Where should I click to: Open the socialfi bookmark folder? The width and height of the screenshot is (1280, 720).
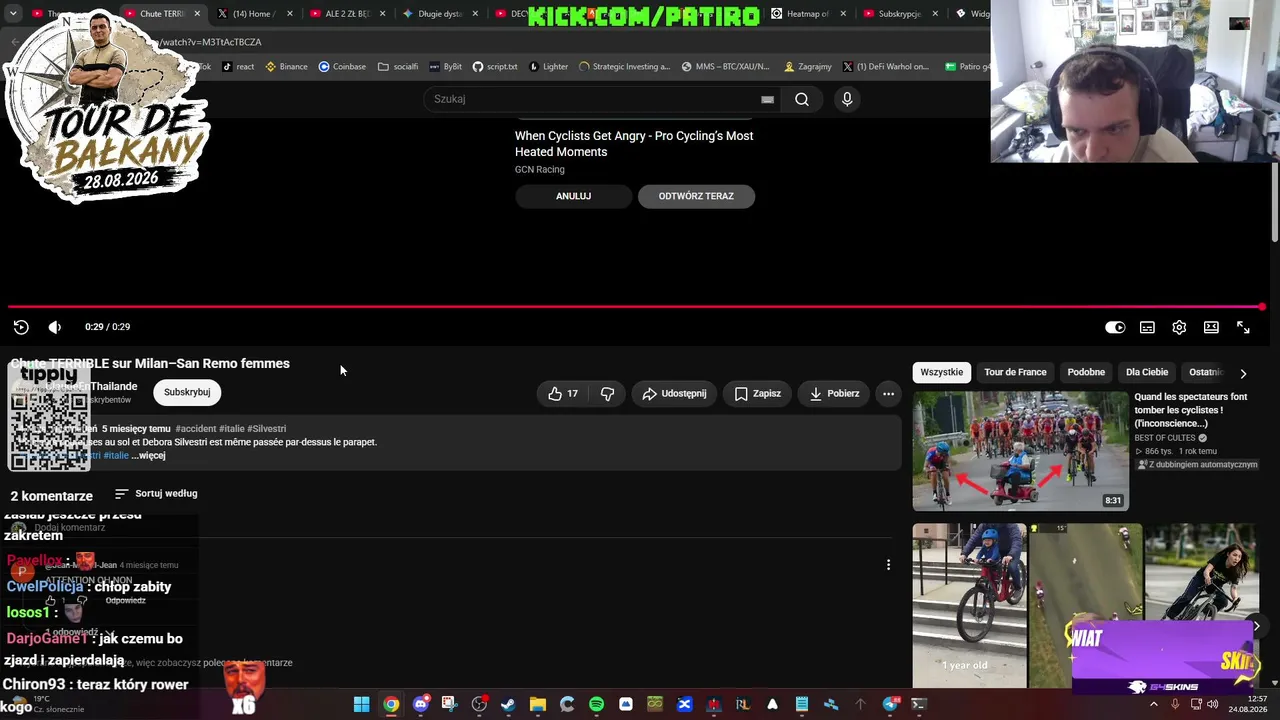[x=398, y=67]
